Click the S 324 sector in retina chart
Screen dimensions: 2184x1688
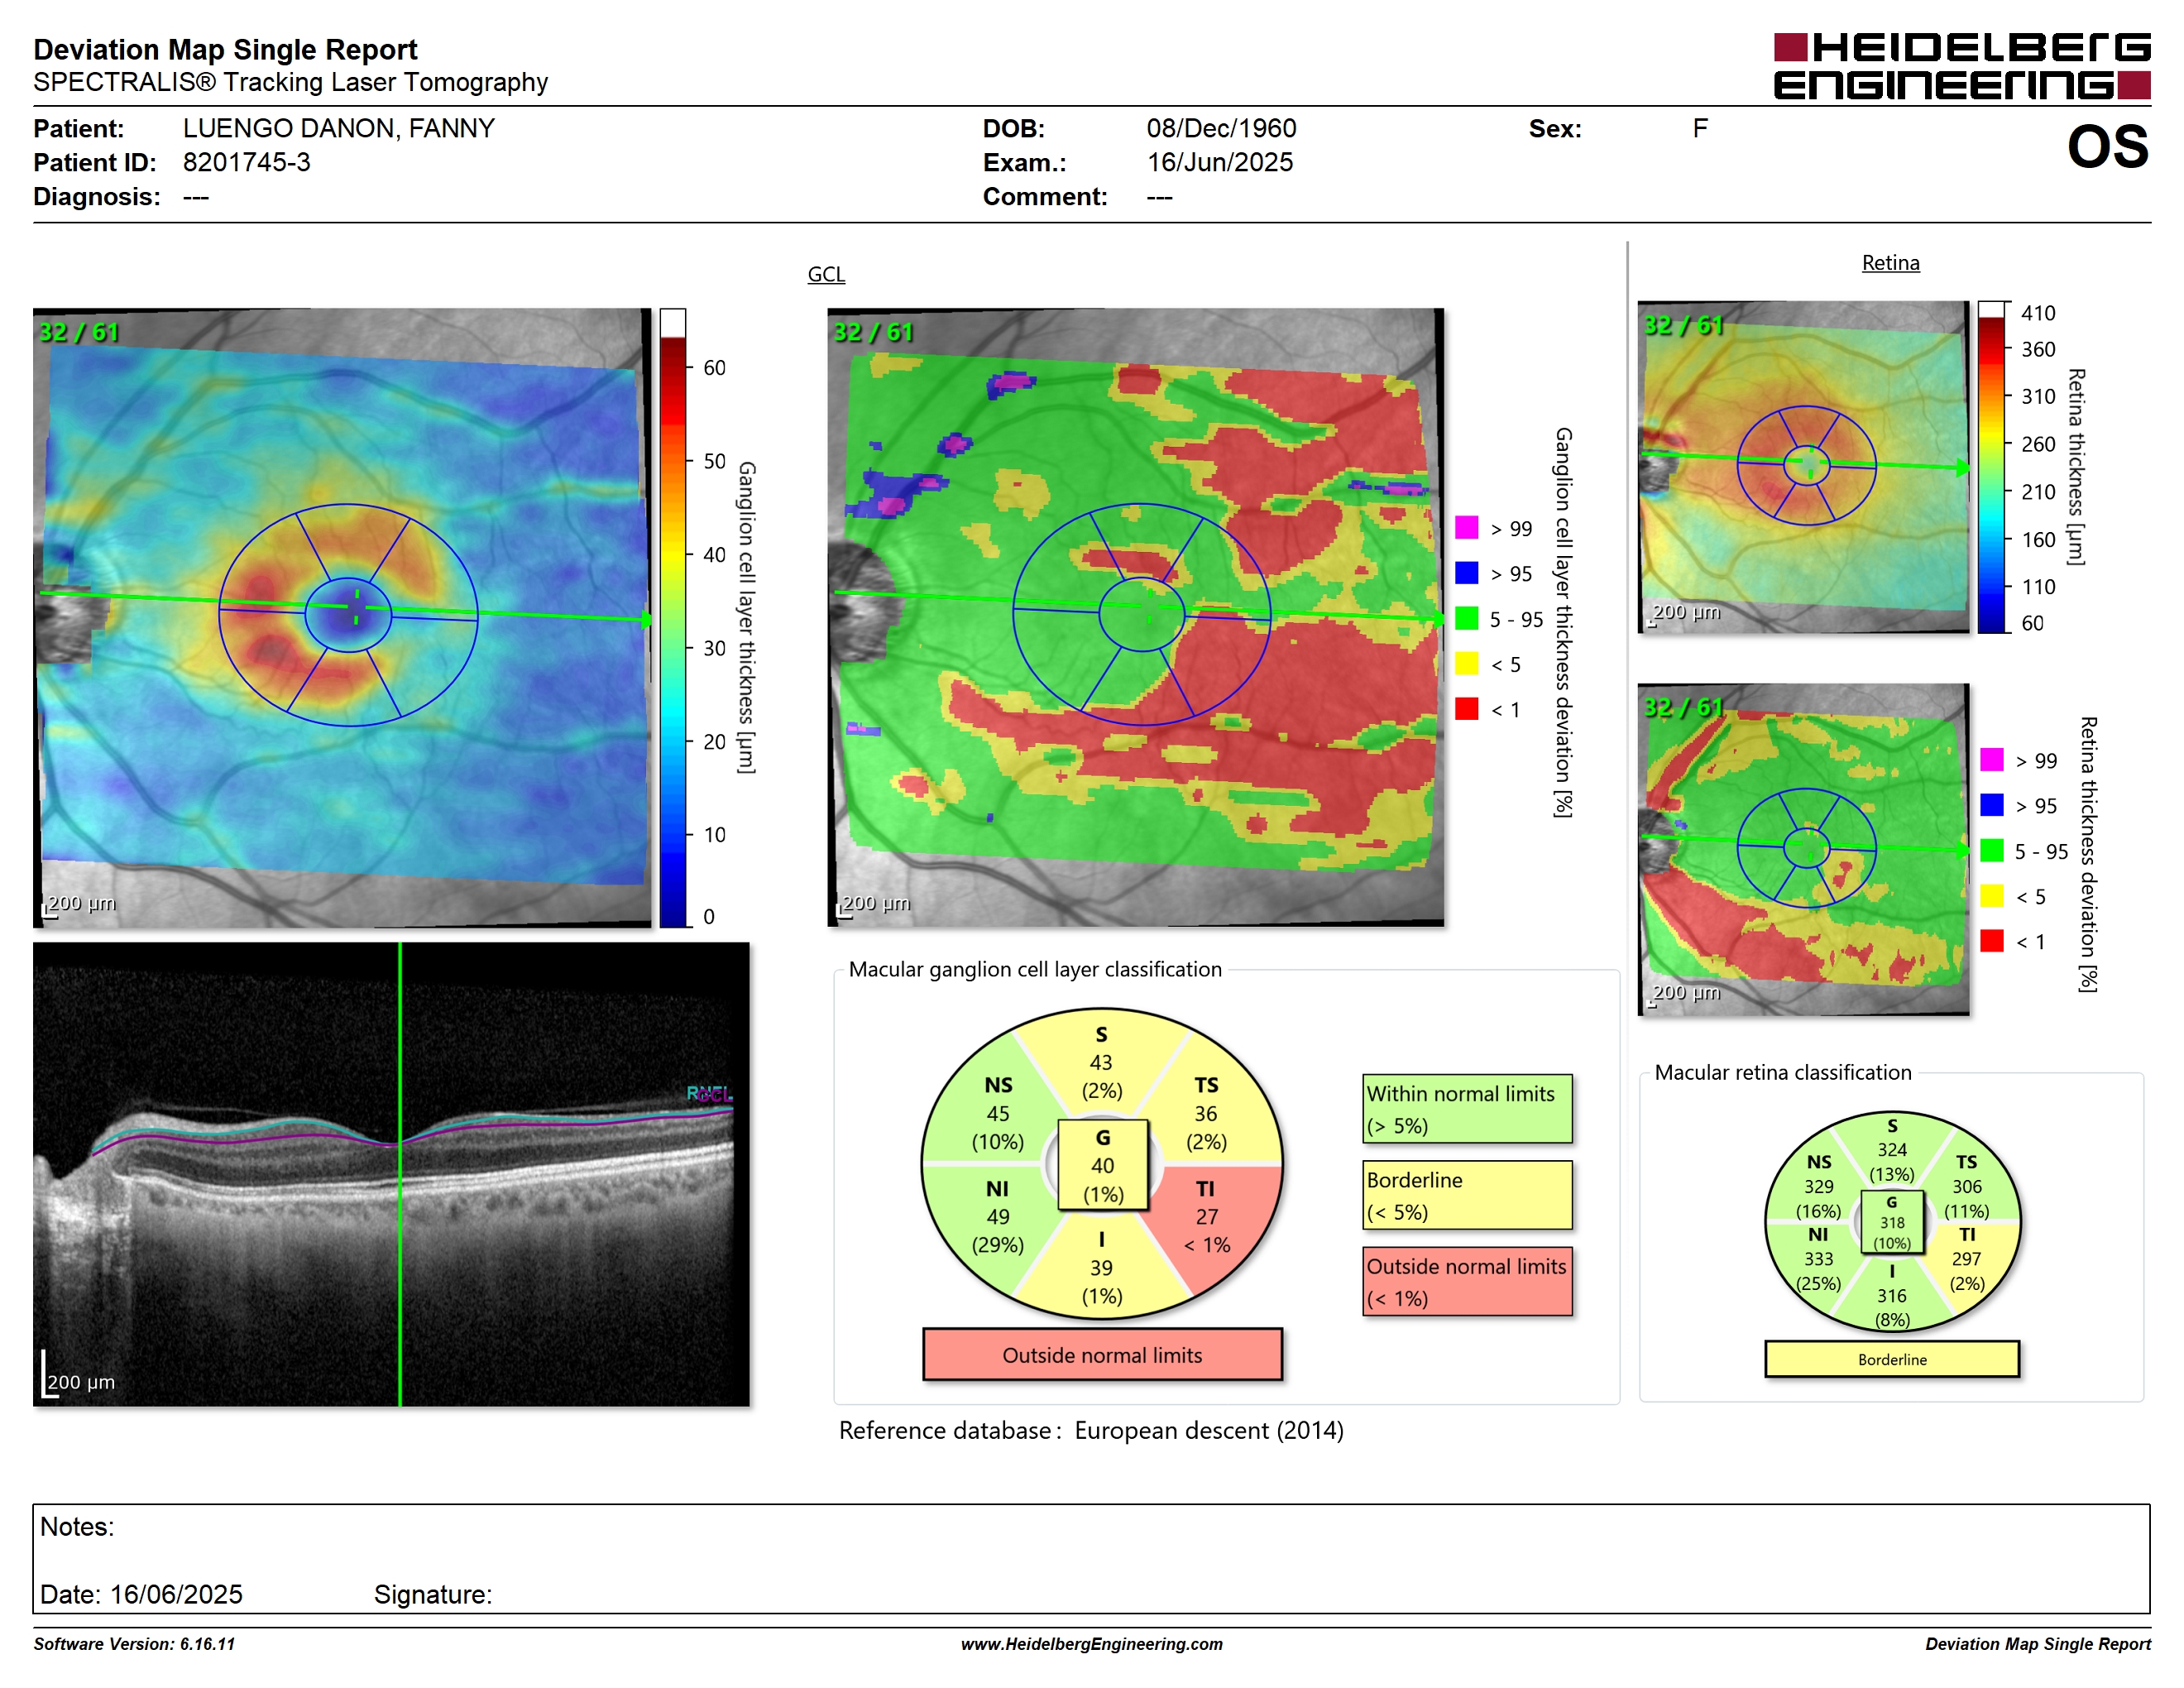point(1891,1150)
